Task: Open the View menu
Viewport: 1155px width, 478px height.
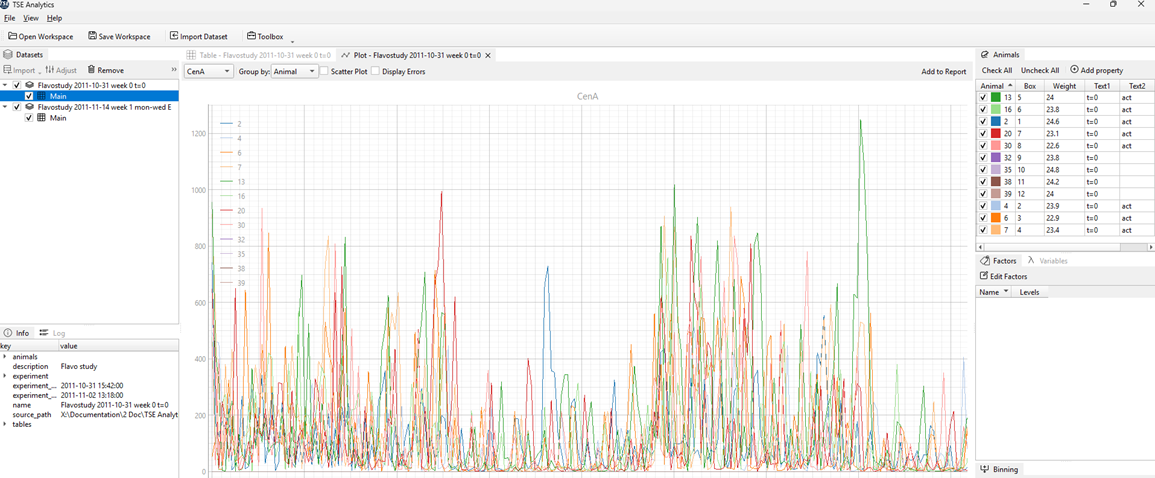Action: (31, 18)
